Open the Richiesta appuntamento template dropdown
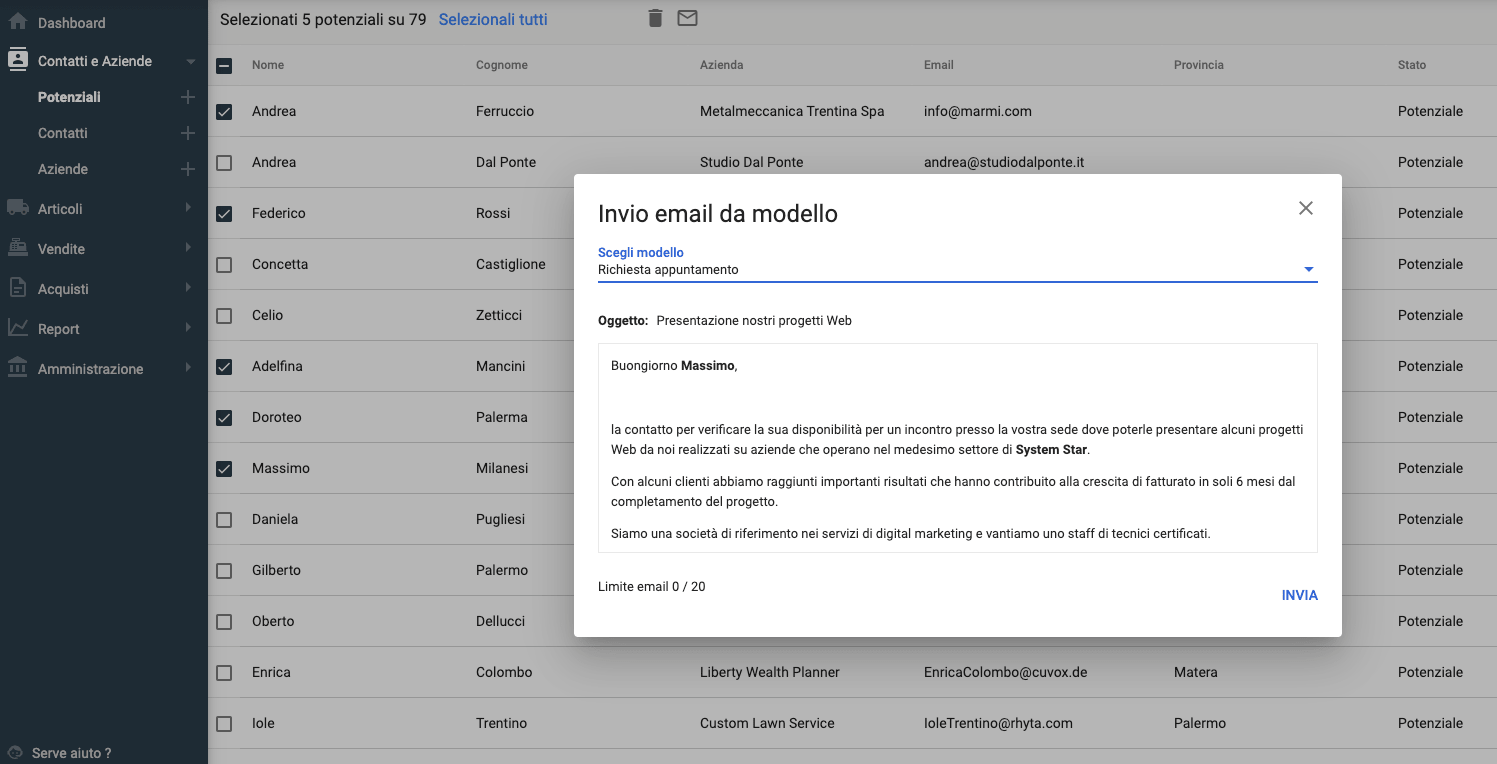Image resolution: width=1497 pixels, height=764 pixels. click(1307, 269)
